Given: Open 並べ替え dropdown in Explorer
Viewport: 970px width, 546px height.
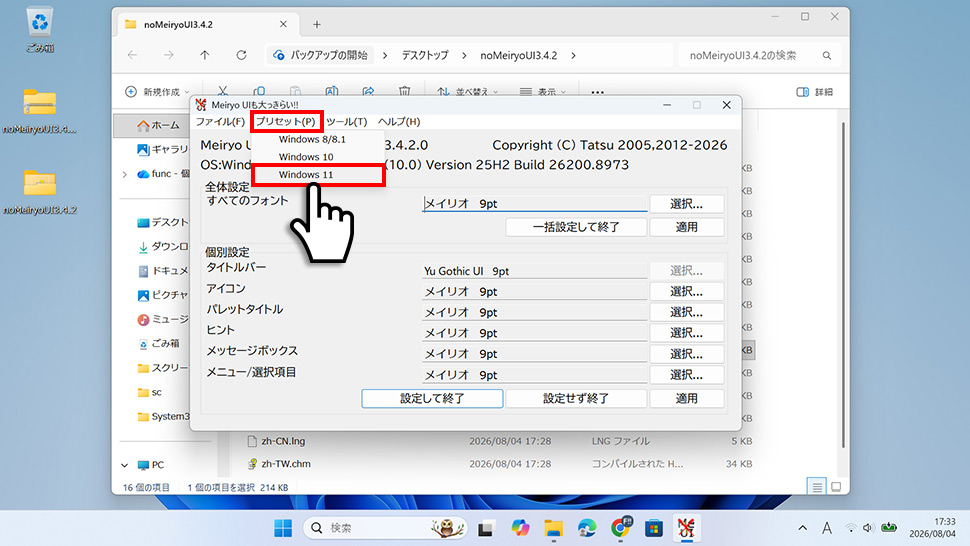Looking at the screenshot, I should pyautogui.click(x=468, y=92).
